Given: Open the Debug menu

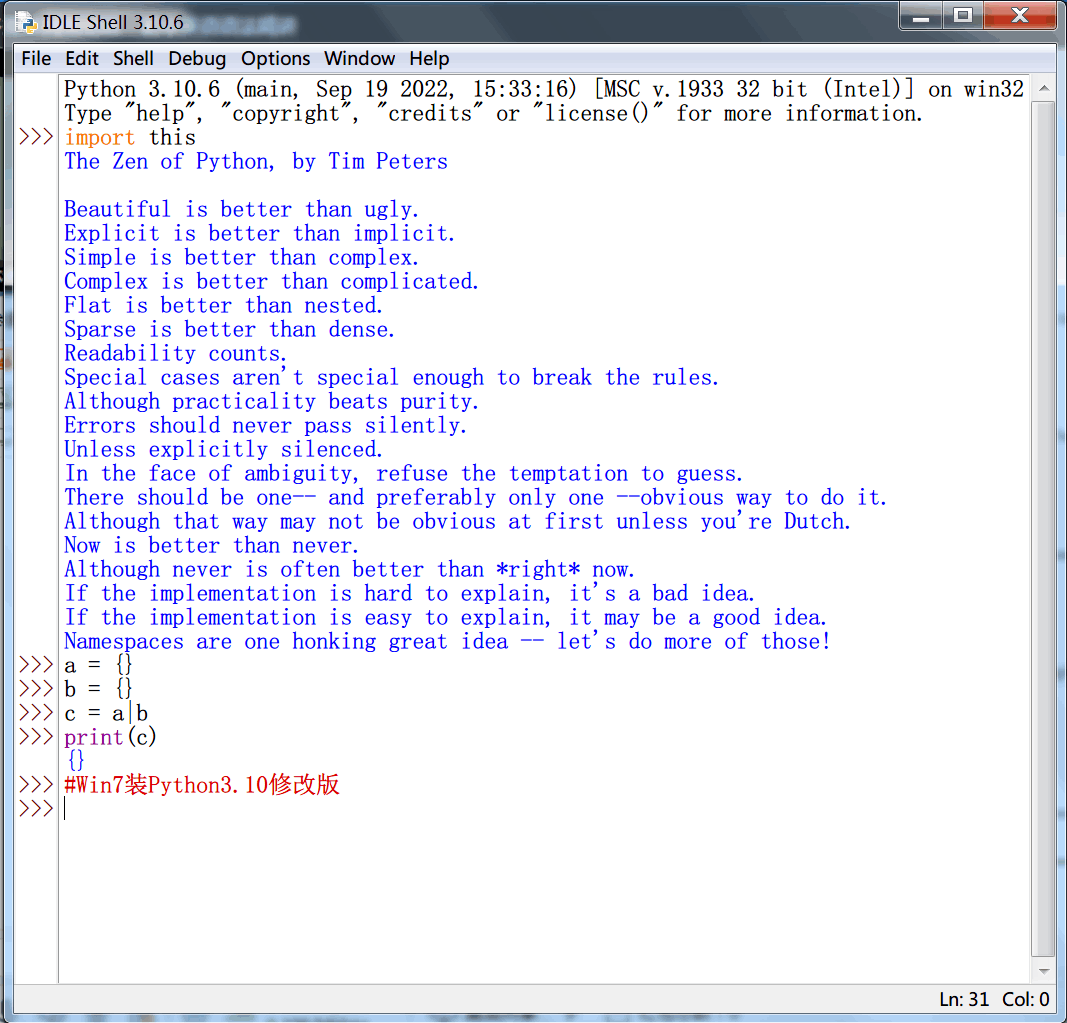Looking at the screenshot, I should [x=197, y=59].
